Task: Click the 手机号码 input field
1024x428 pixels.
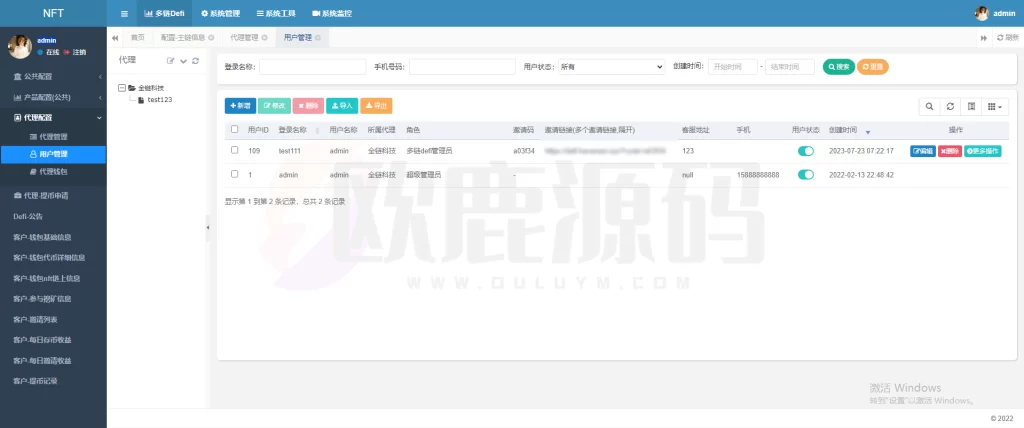Action: point(462,67)
